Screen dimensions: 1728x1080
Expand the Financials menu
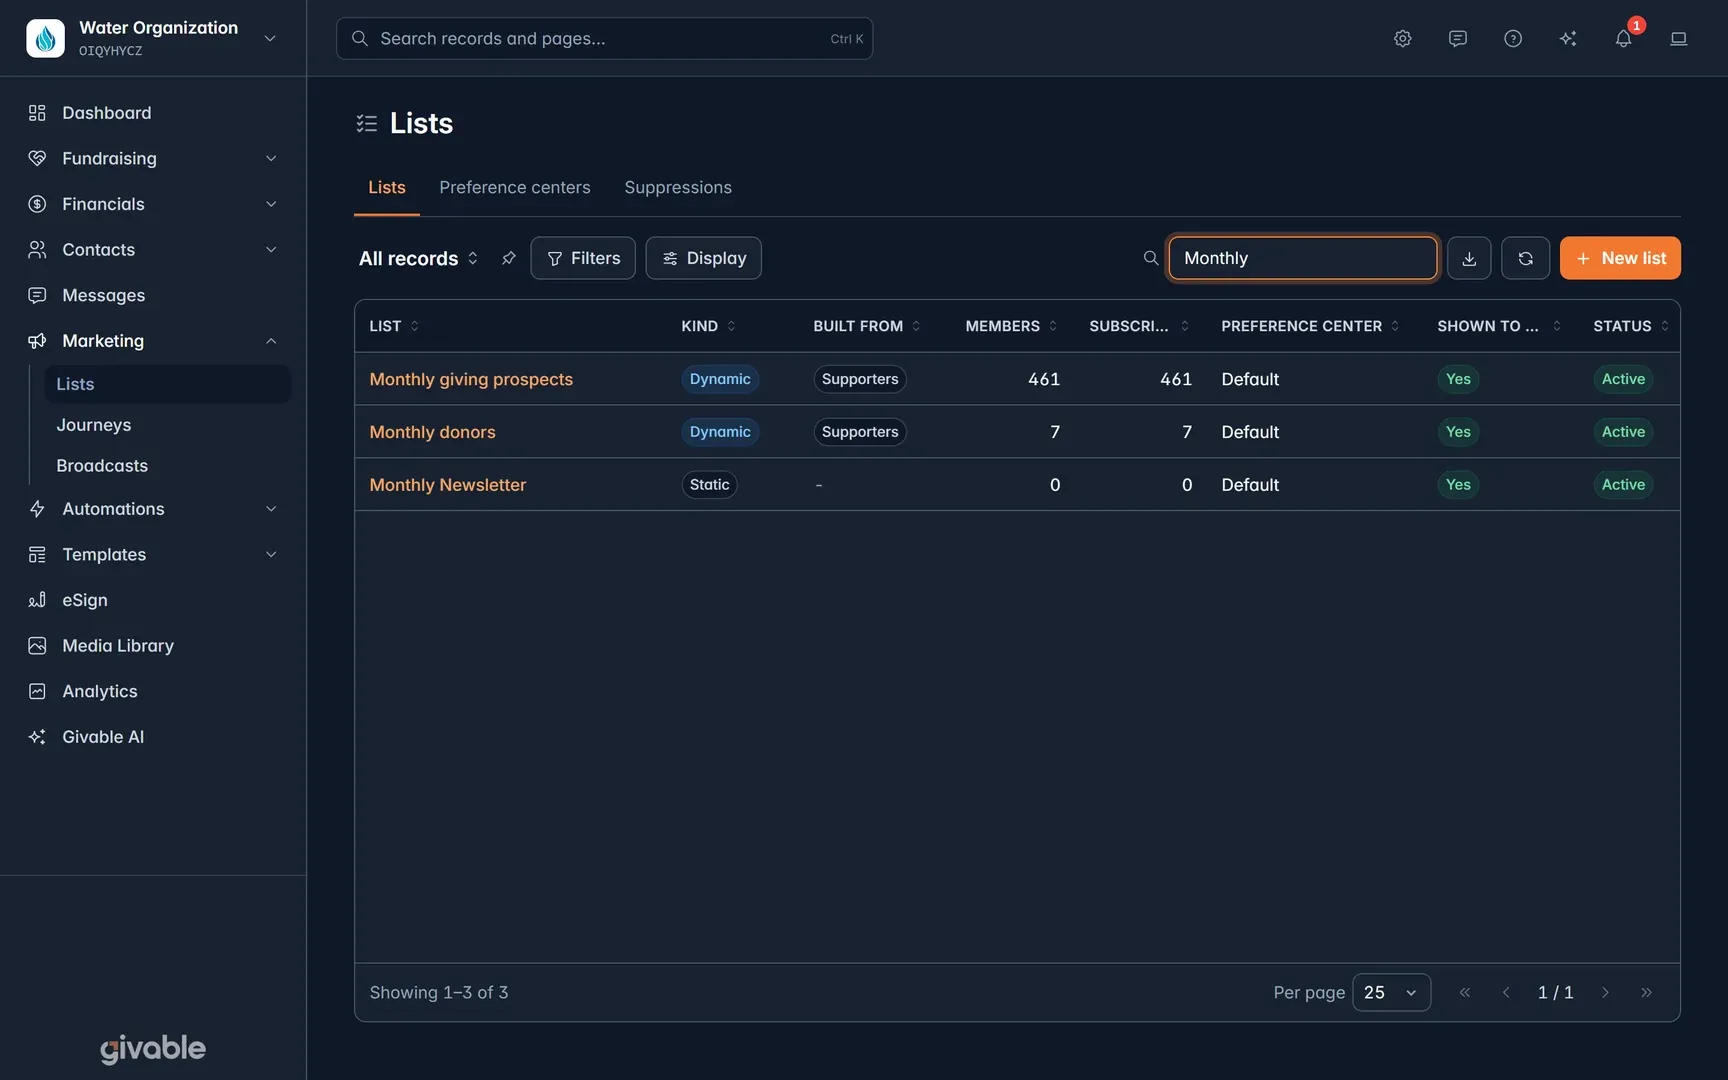[153, 204]
